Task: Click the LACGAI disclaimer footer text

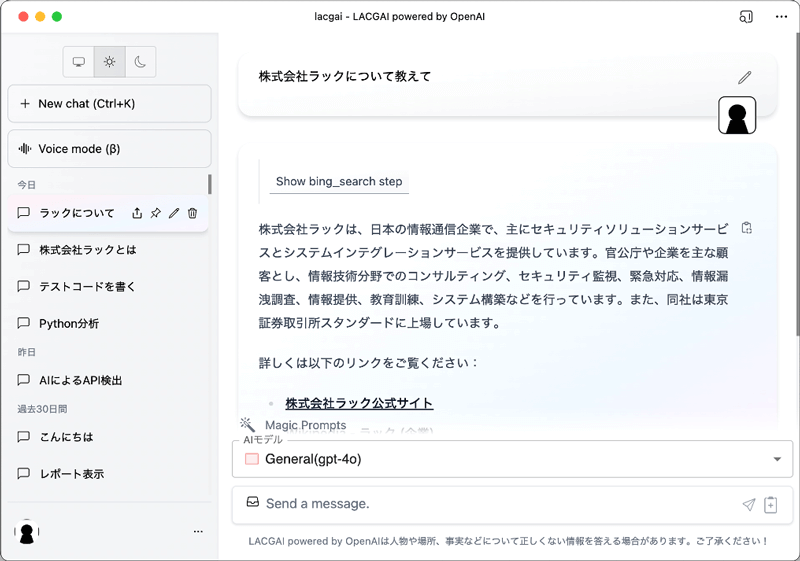Action: (x=508, y=541)
